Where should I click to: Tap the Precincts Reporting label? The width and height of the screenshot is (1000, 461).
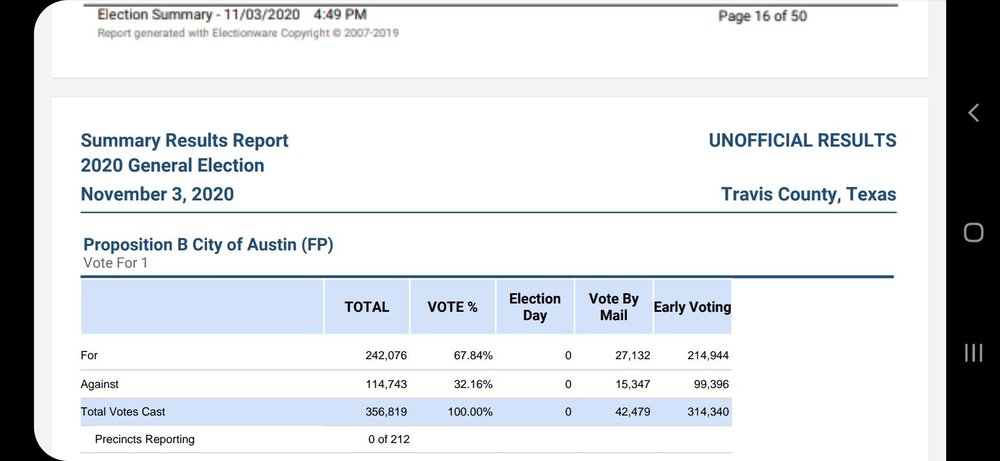(x=145, y=439)
